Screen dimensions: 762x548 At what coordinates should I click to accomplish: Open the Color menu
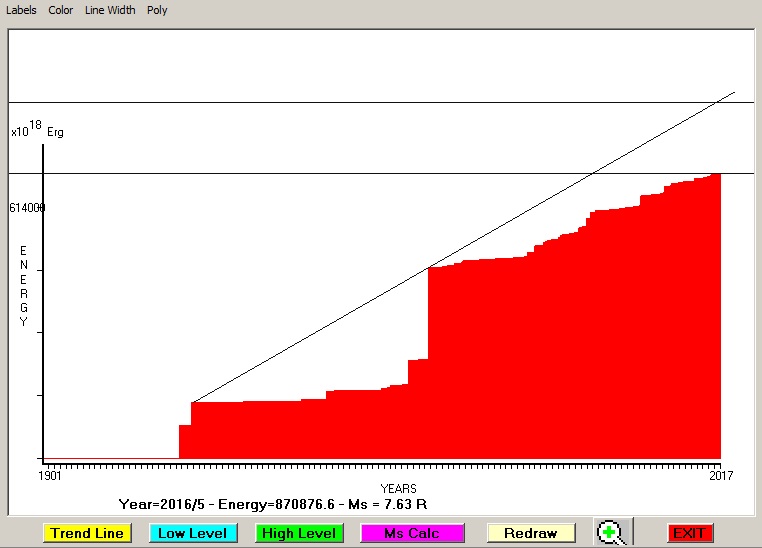click(60, 10)
